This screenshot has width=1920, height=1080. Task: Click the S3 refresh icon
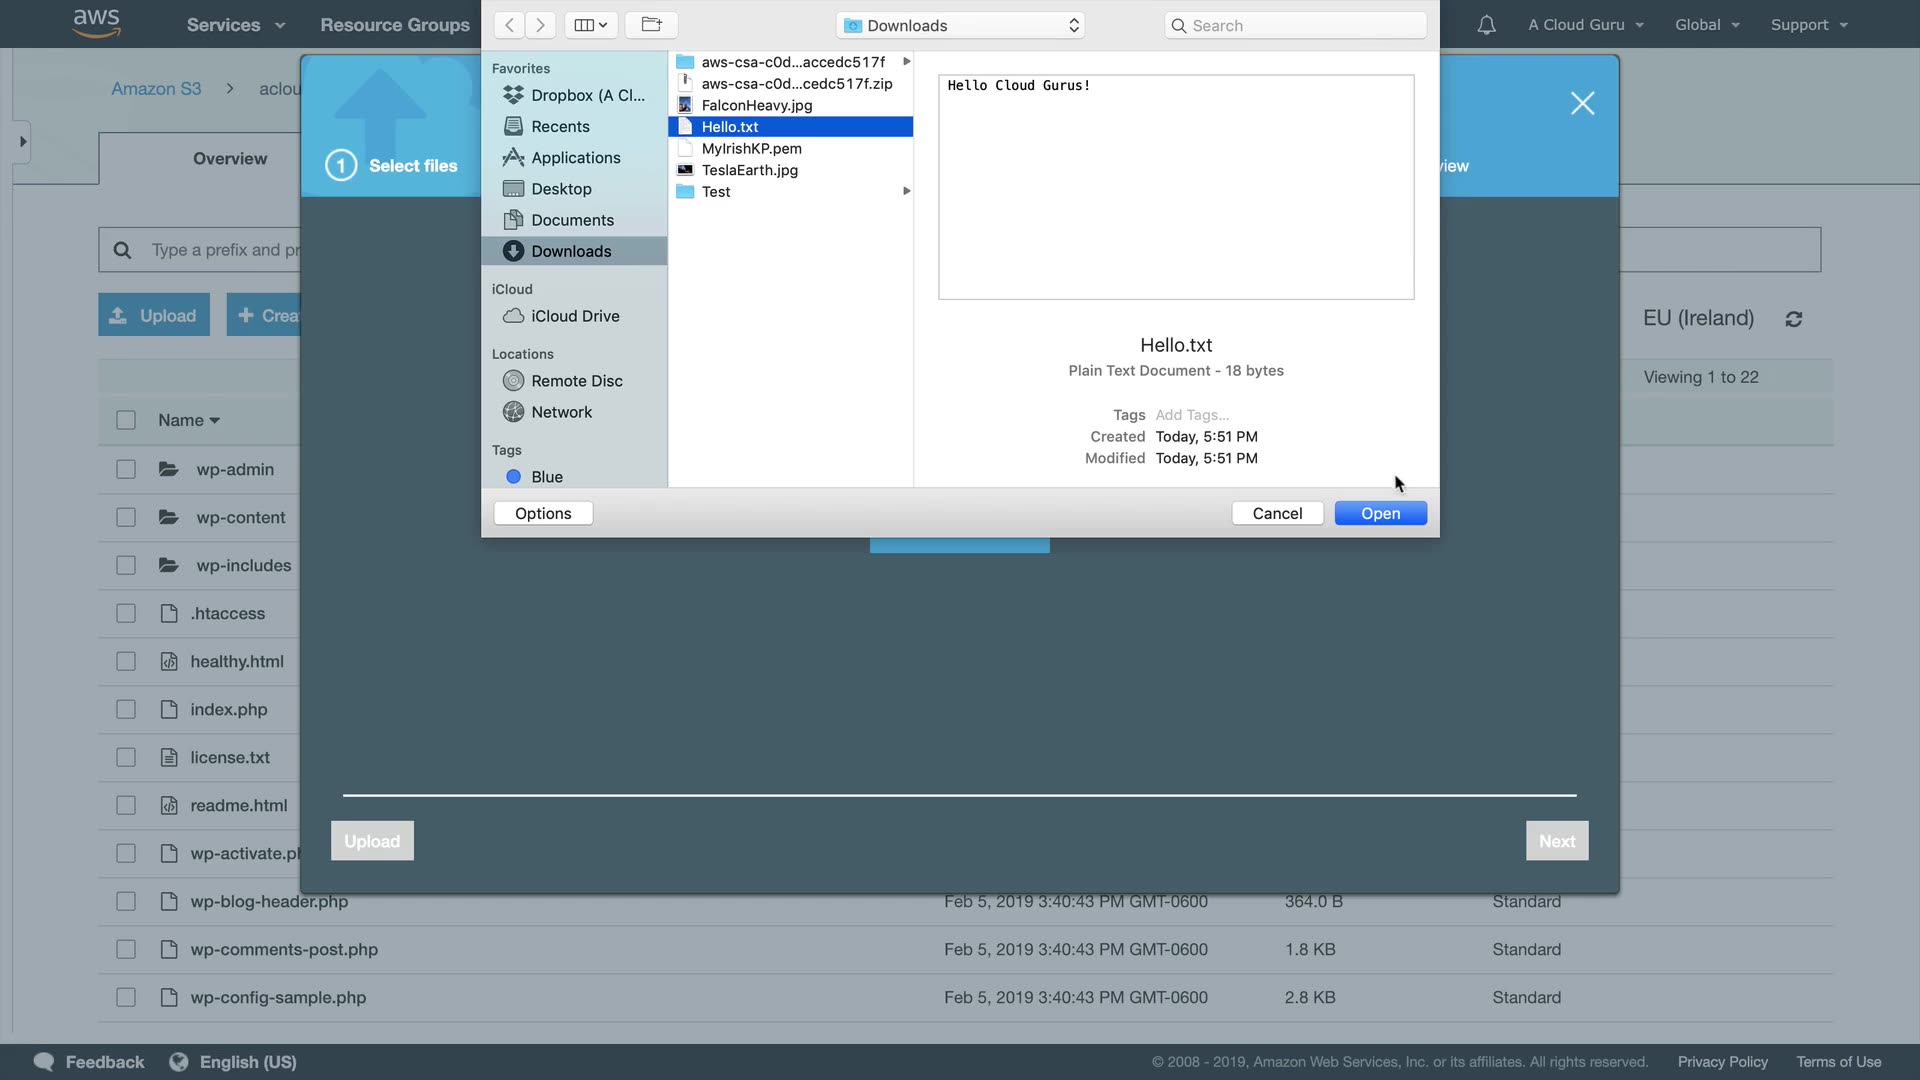click(x=1794, y=319)
